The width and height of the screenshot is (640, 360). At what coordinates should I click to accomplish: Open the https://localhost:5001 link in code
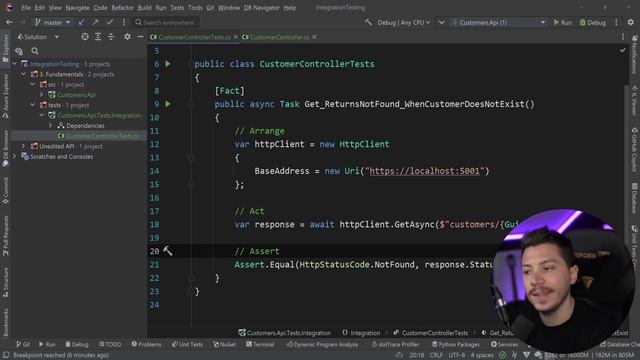[x=424, y=171]
